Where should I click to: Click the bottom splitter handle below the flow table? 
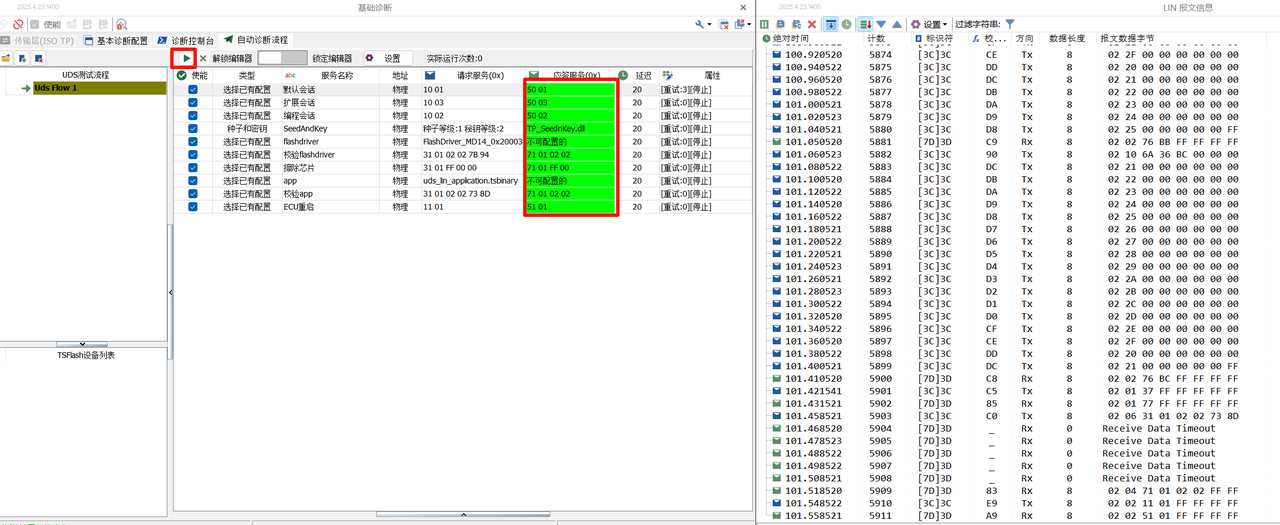[x=463, y=514]
